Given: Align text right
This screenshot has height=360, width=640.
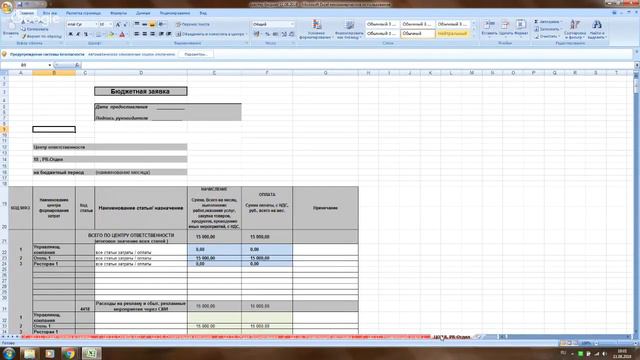Looking at the screenshot, I should (152, 34).
